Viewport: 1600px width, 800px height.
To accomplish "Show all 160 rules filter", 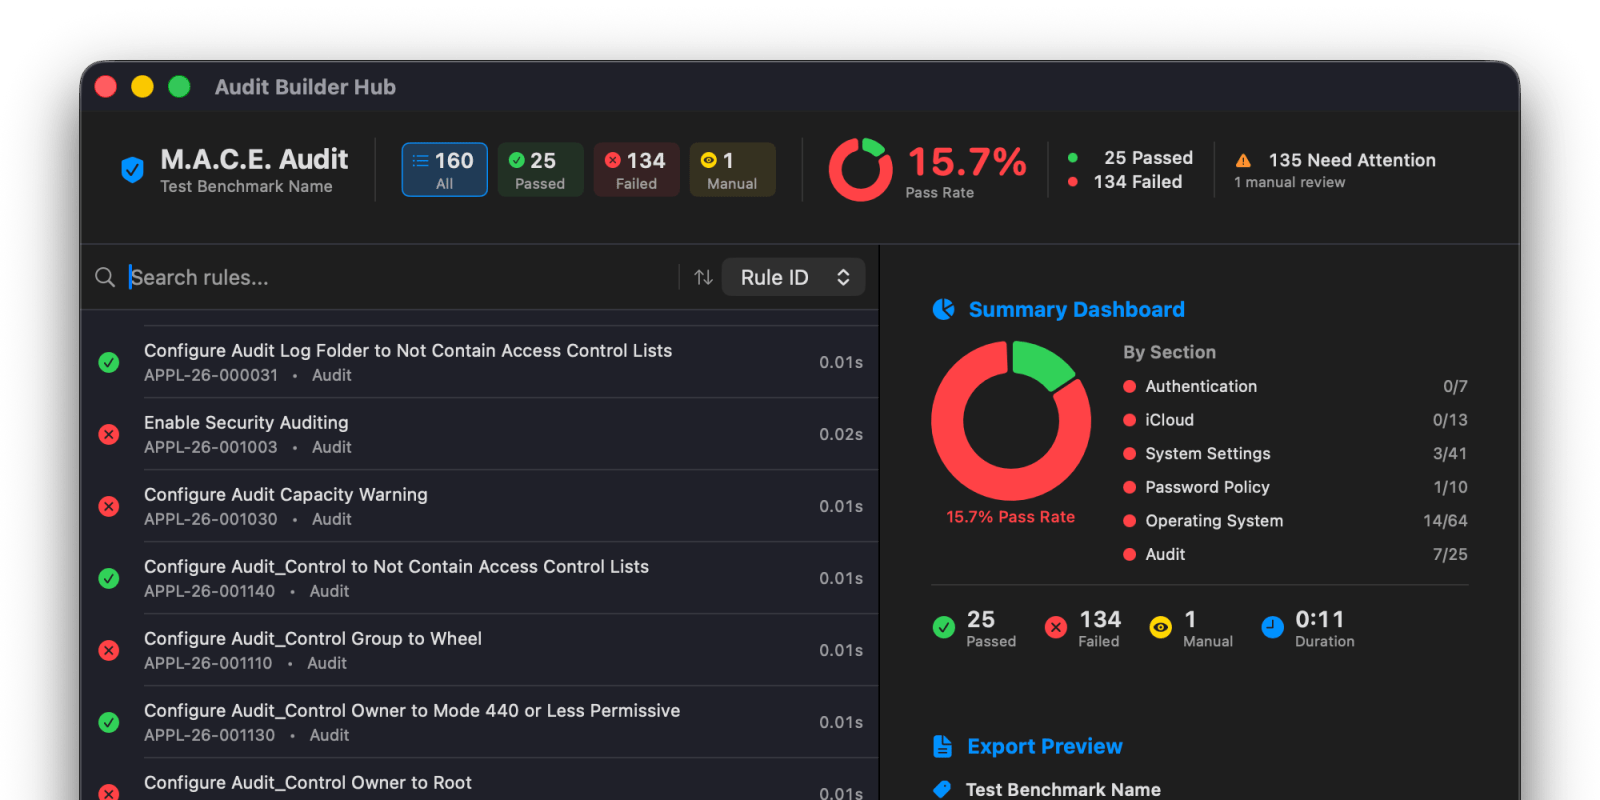I will click(x=444, y=170).
